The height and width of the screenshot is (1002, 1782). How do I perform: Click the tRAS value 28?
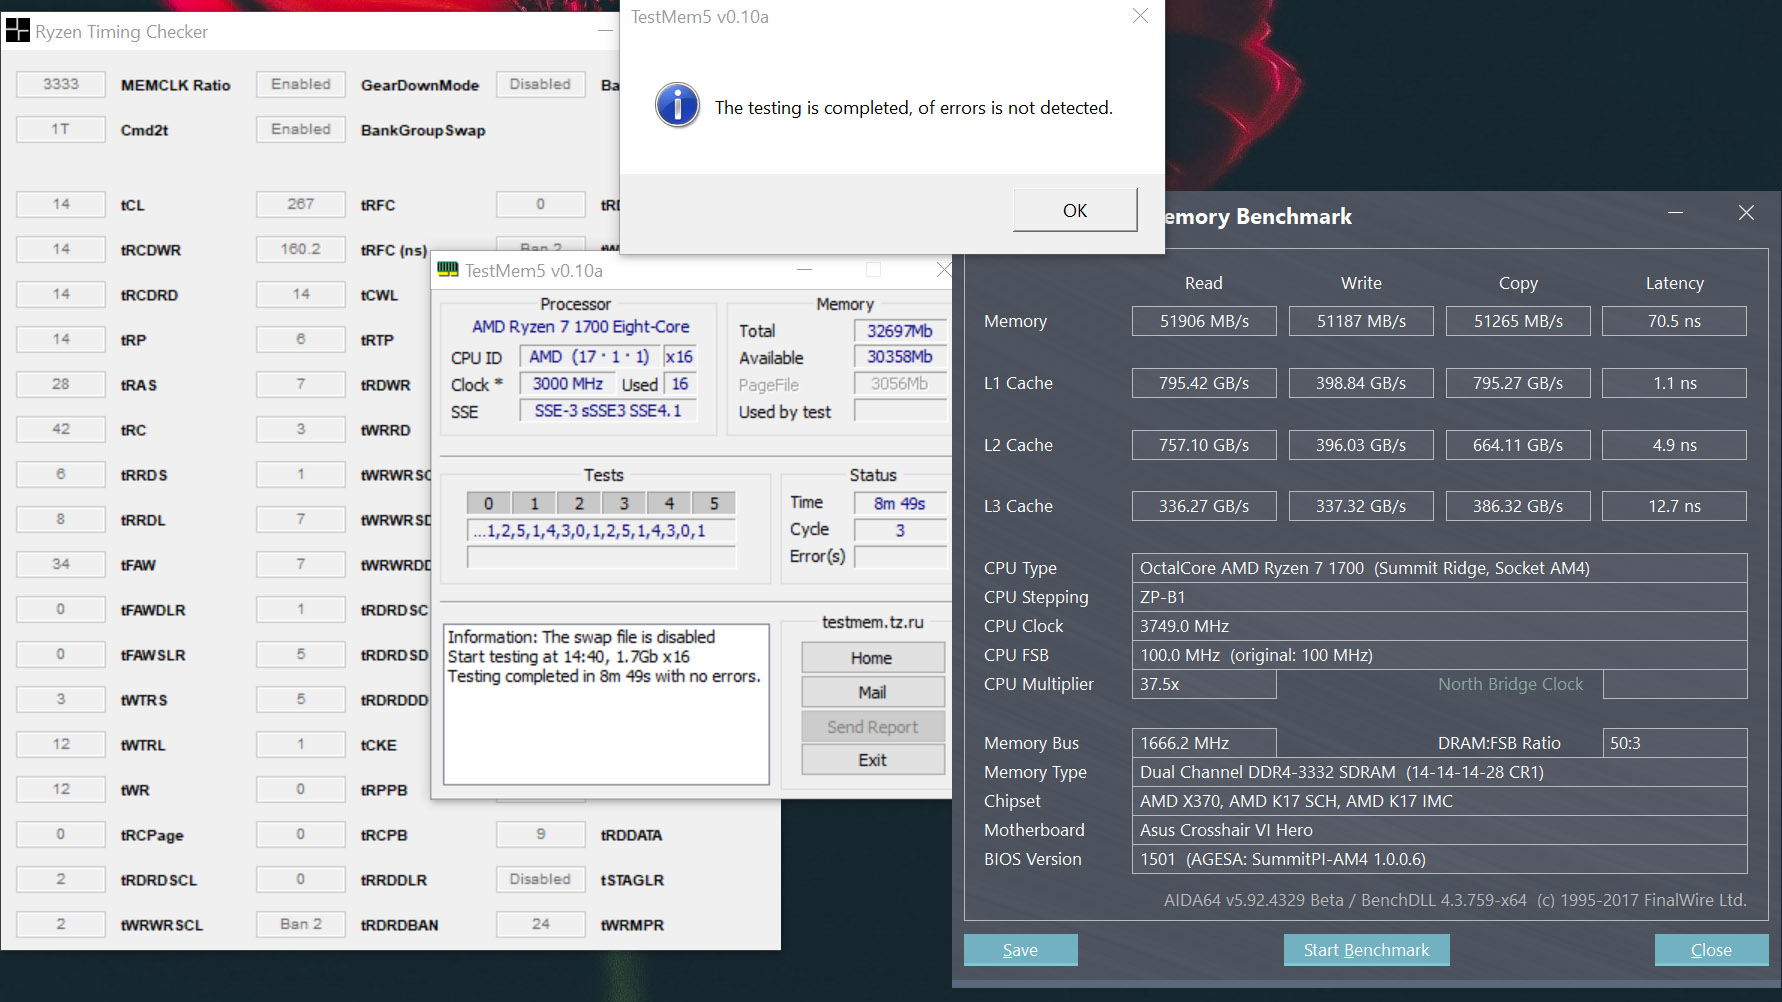click(x=61, y=384)
